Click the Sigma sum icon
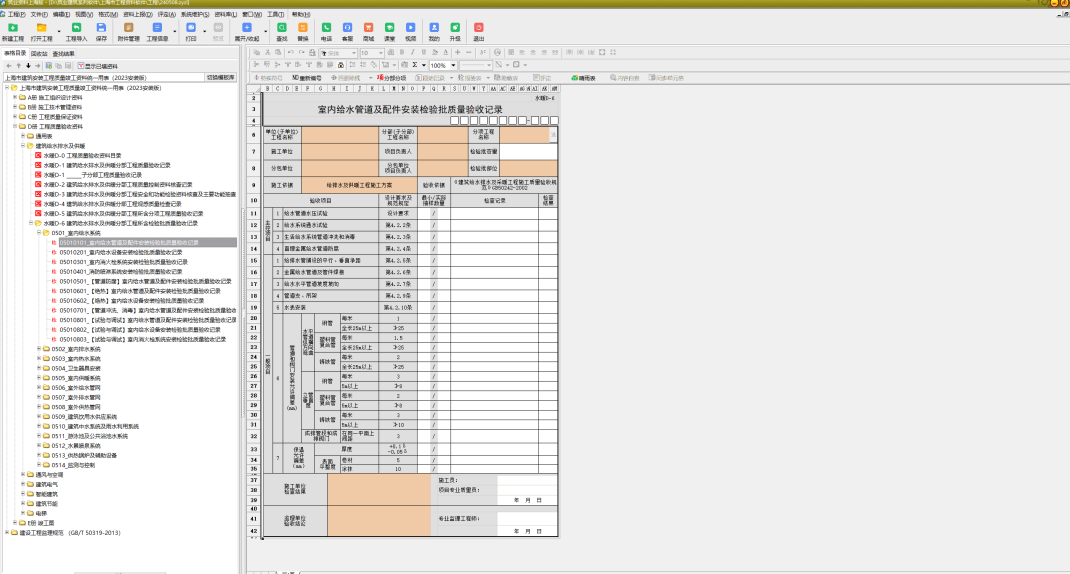 414,65
